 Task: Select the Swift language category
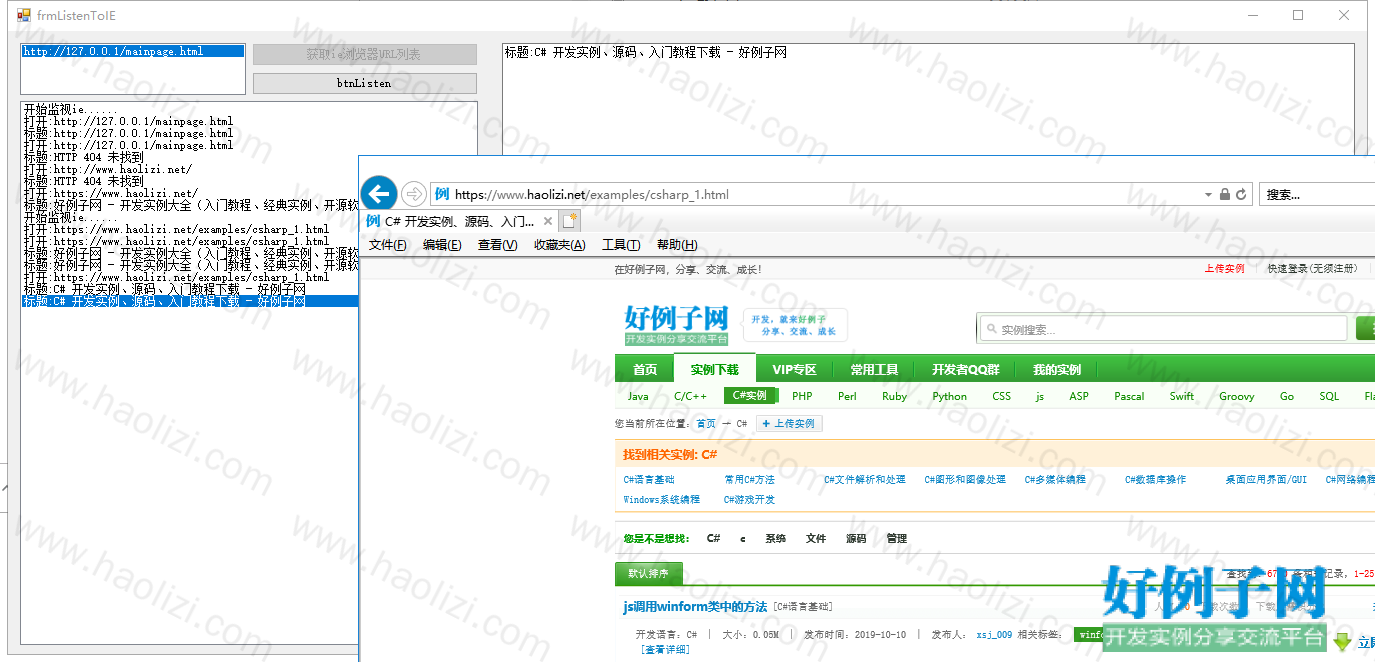coord(1182,396)
